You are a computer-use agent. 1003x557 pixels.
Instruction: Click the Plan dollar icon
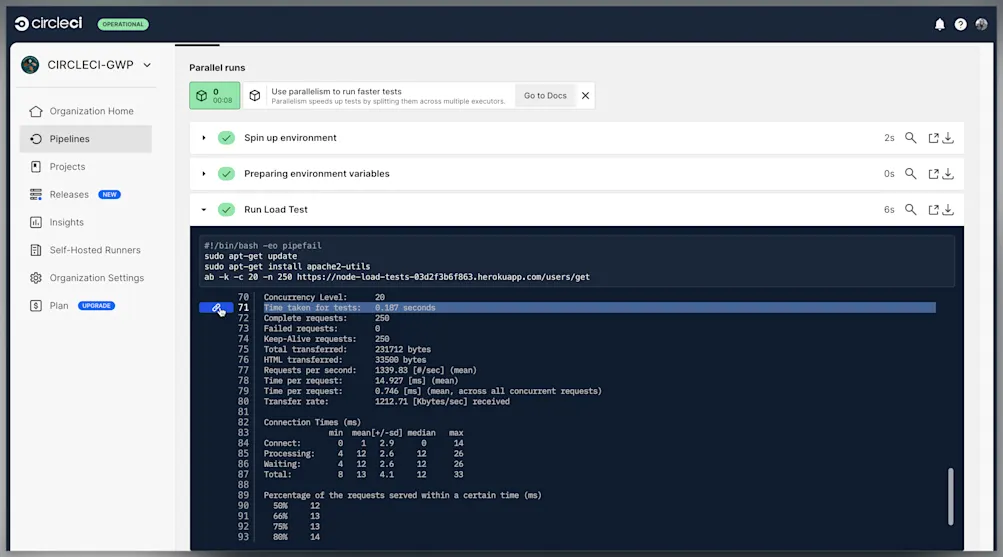coord(36,306)
